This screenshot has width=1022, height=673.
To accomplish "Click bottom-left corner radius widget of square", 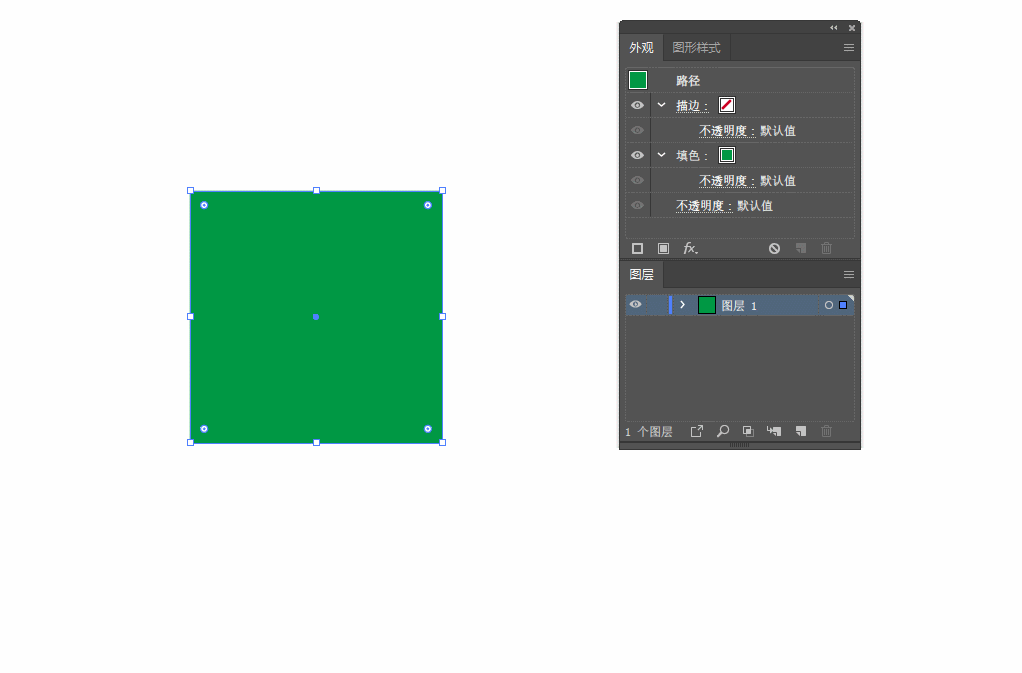I will coord(204,429).
